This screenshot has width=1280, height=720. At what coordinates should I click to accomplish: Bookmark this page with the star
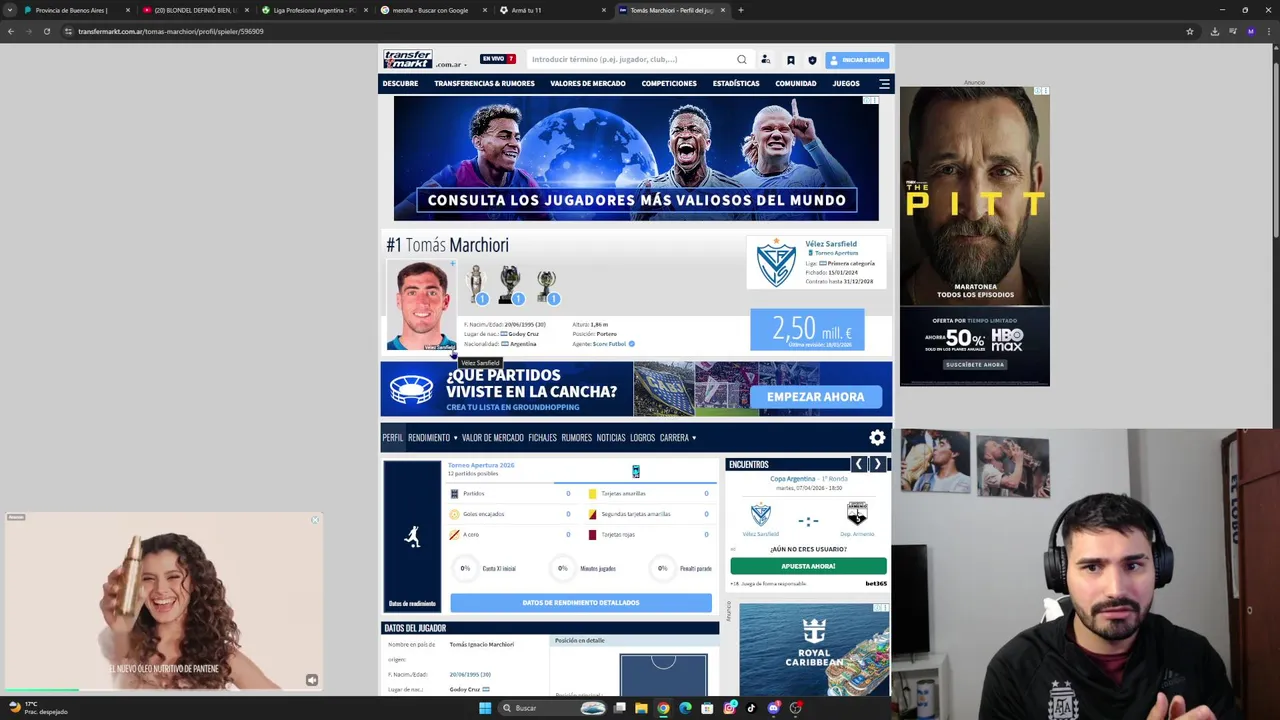point(1189,31)
